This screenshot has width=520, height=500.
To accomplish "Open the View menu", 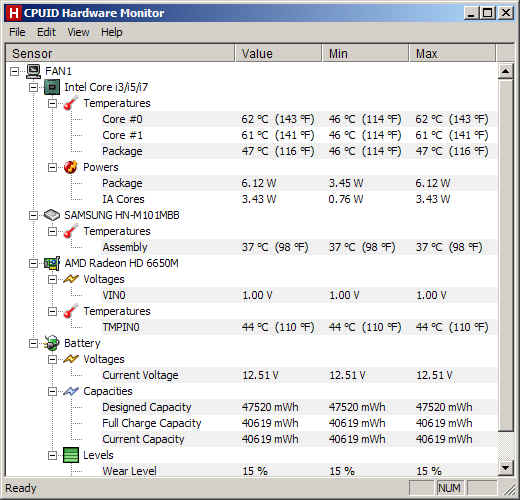I will (78, 32).
